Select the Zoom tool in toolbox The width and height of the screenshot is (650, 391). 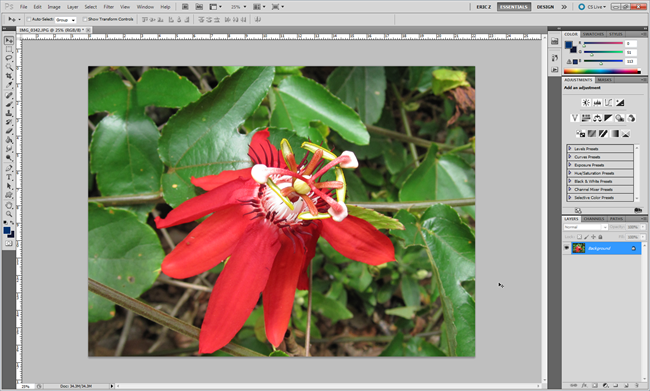9,214
